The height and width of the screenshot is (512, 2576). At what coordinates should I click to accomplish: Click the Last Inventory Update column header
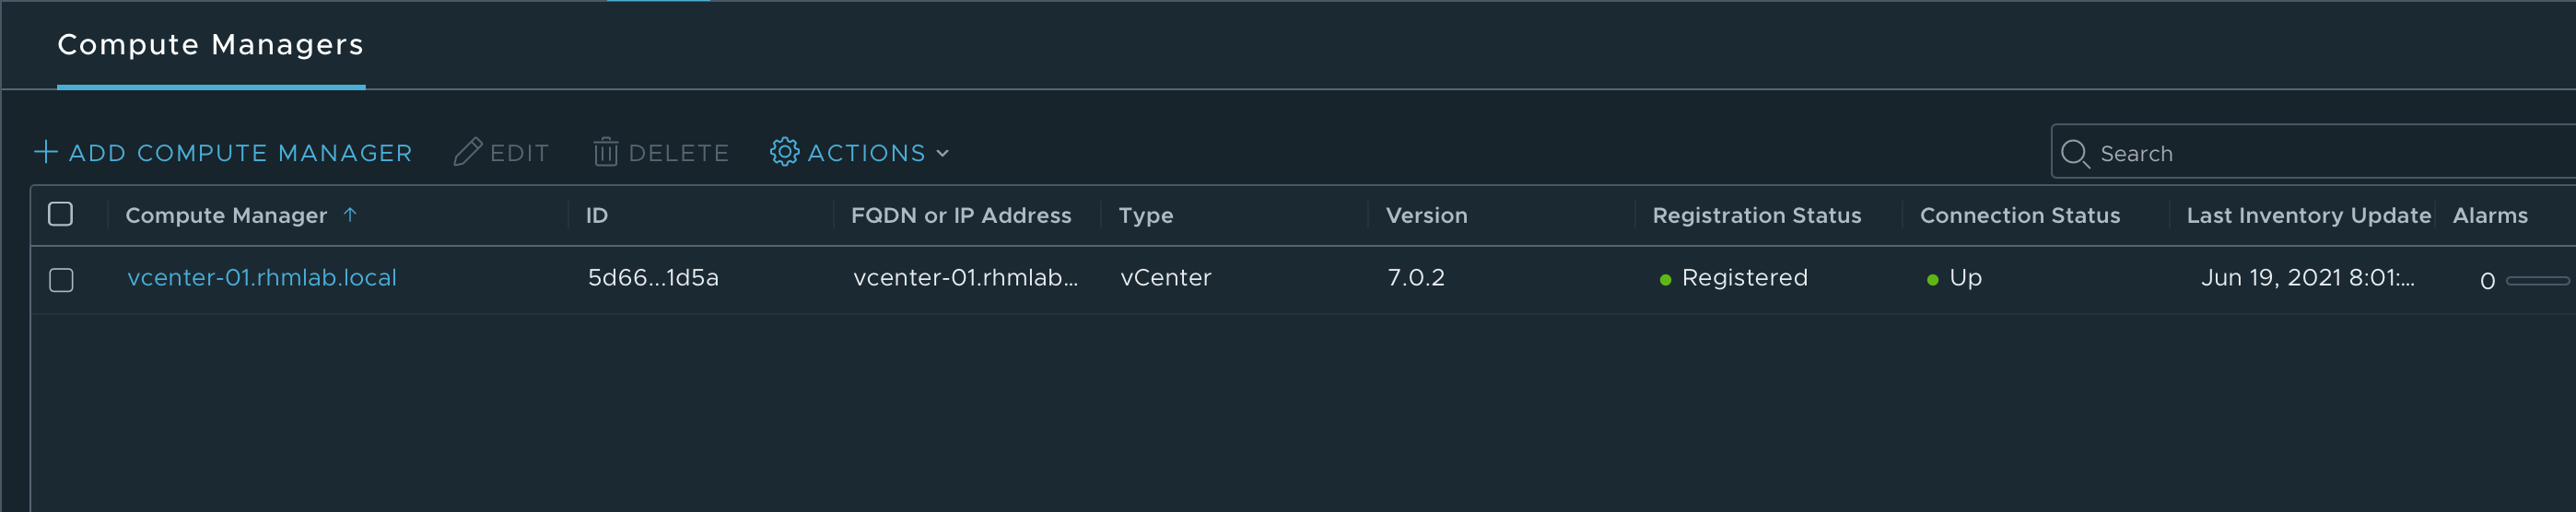[2309, 215]
